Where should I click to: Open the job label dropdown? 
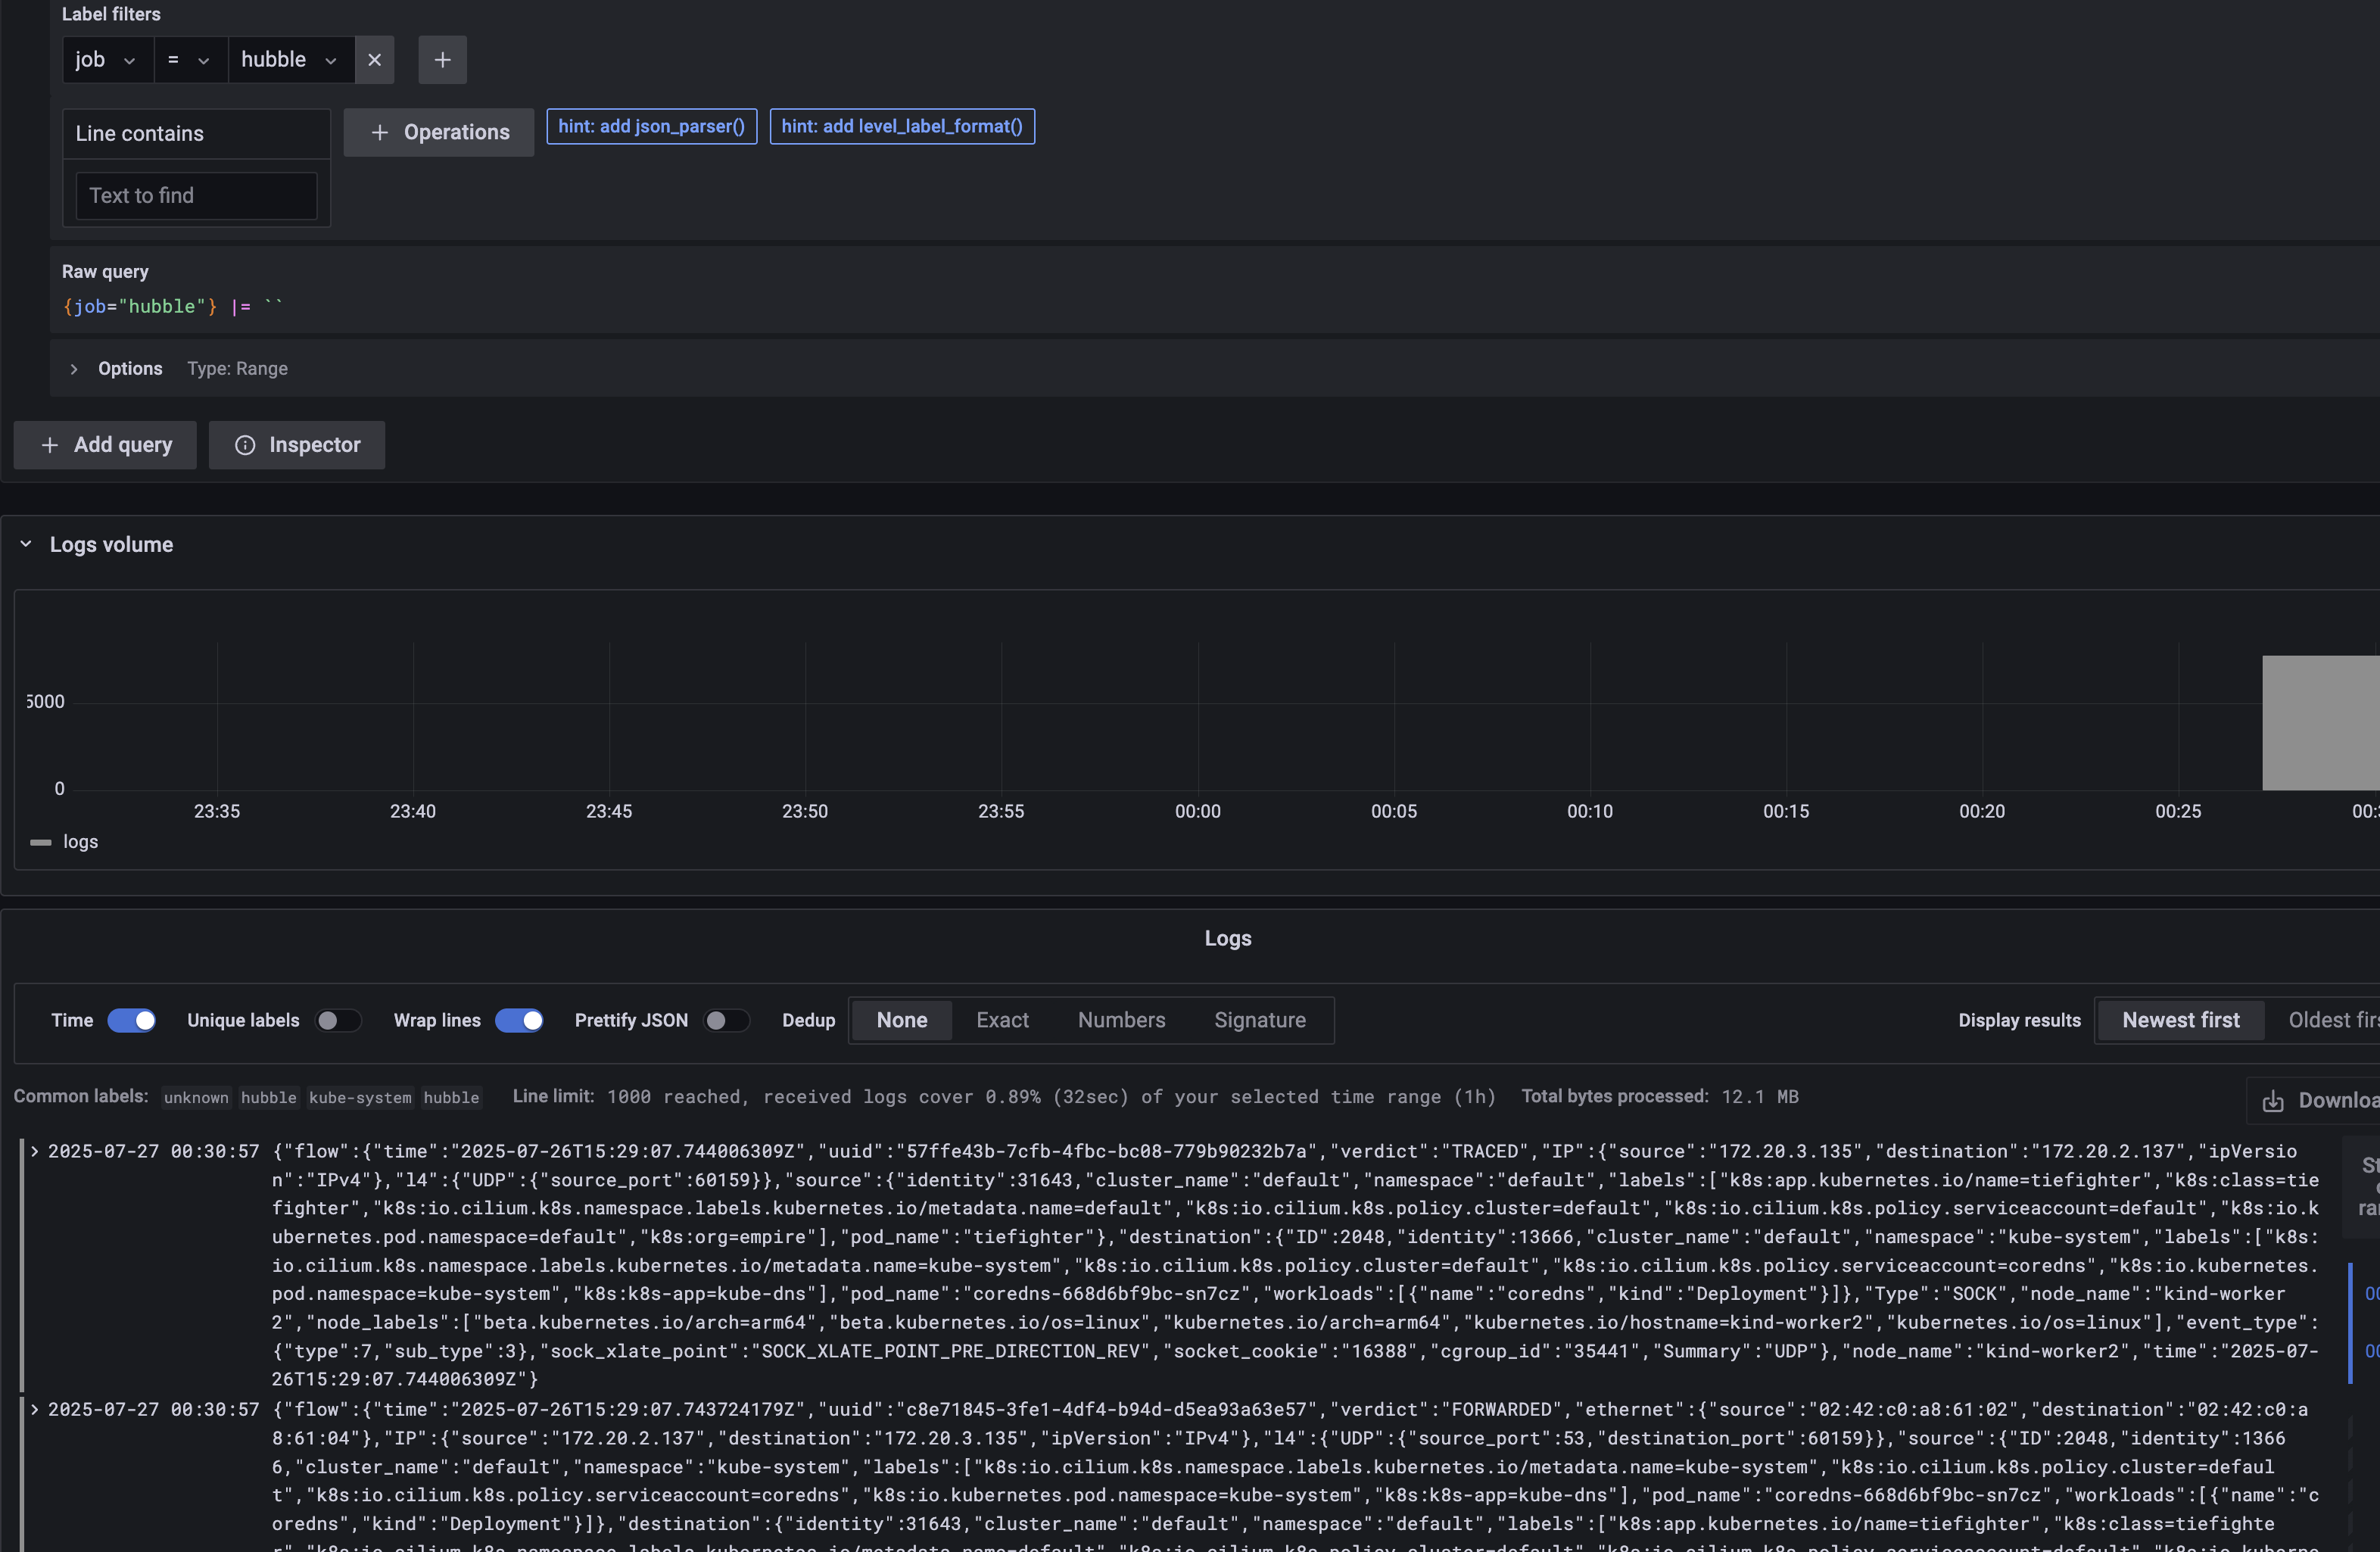[106, 60]
